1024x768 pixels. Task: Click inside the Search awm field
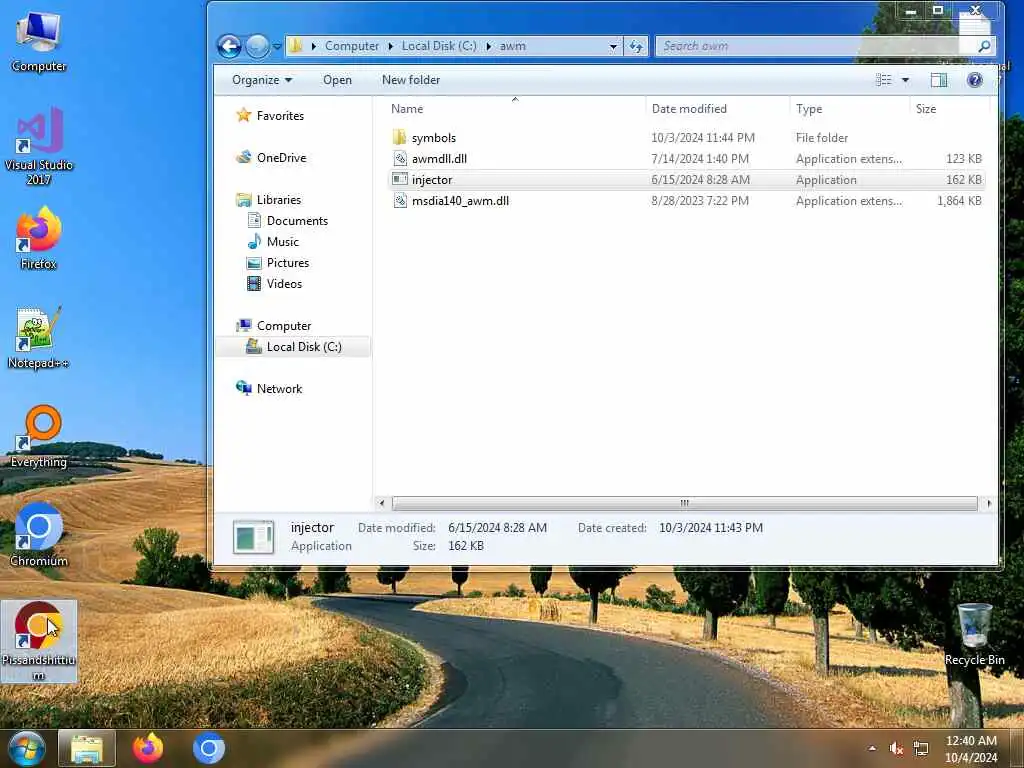(x=815, y=46)
